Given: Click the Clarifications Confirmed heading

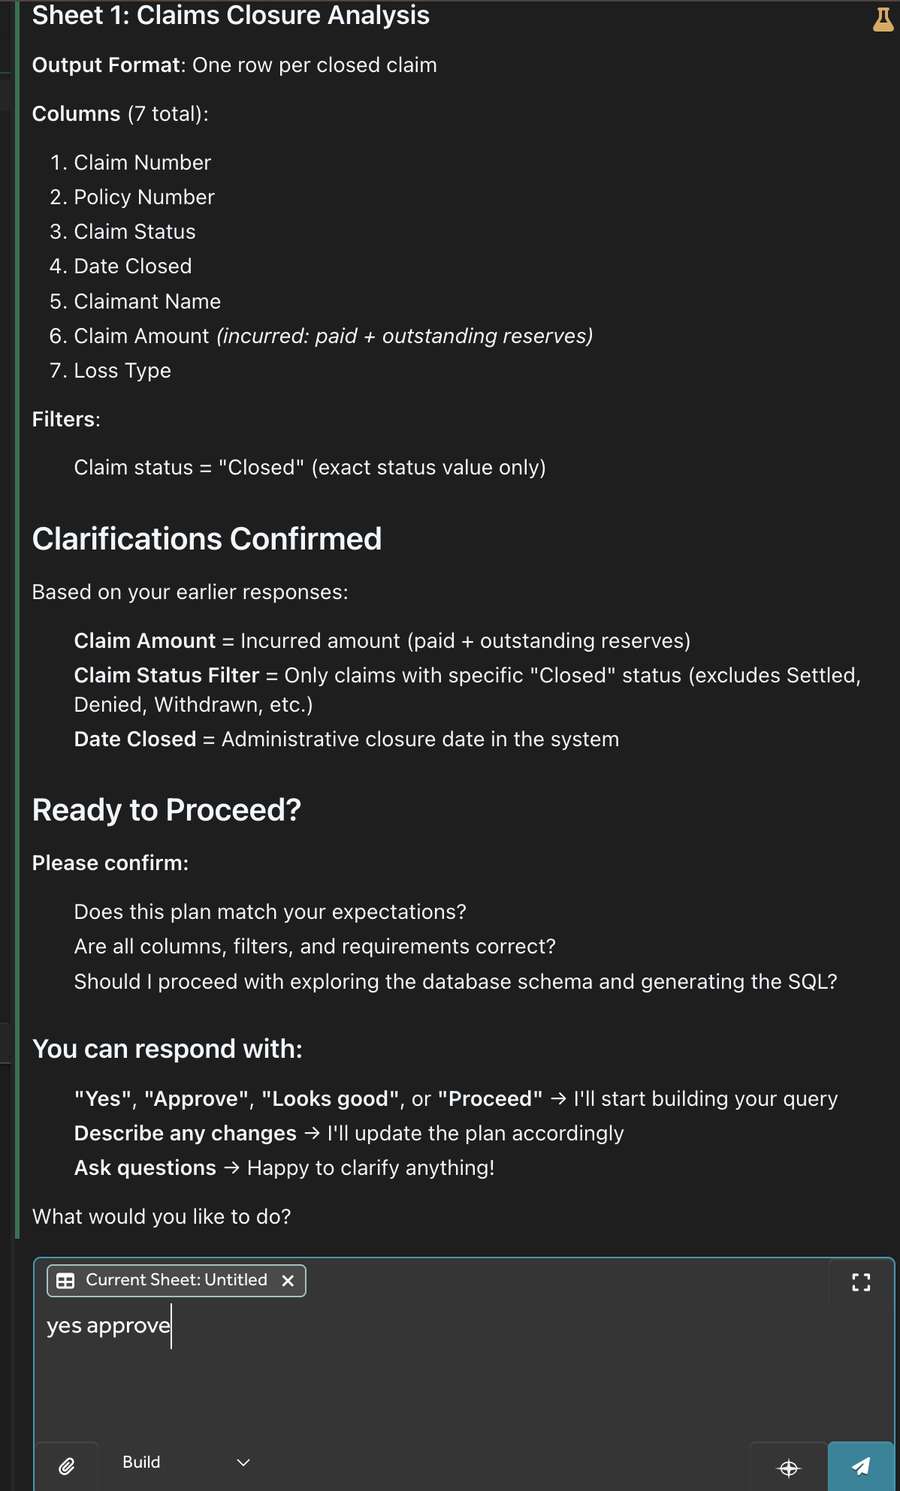Looking at the screenshot, I should 207,539.
